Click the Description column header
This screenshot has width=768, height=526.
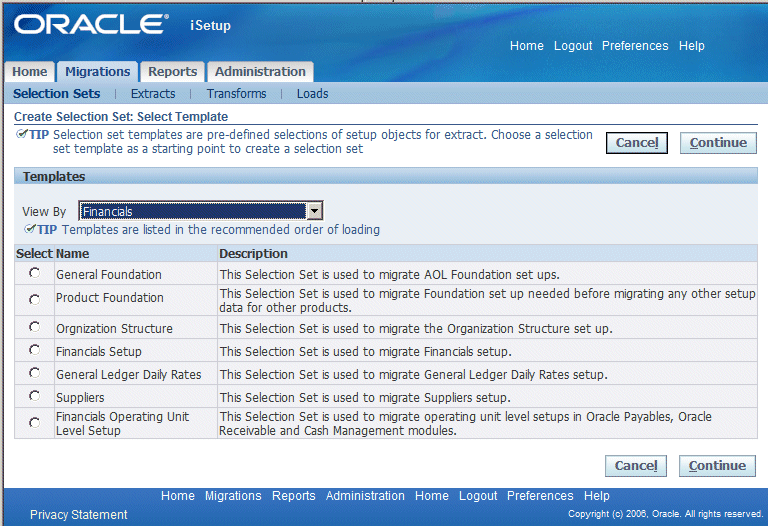(x=253, y=253)
